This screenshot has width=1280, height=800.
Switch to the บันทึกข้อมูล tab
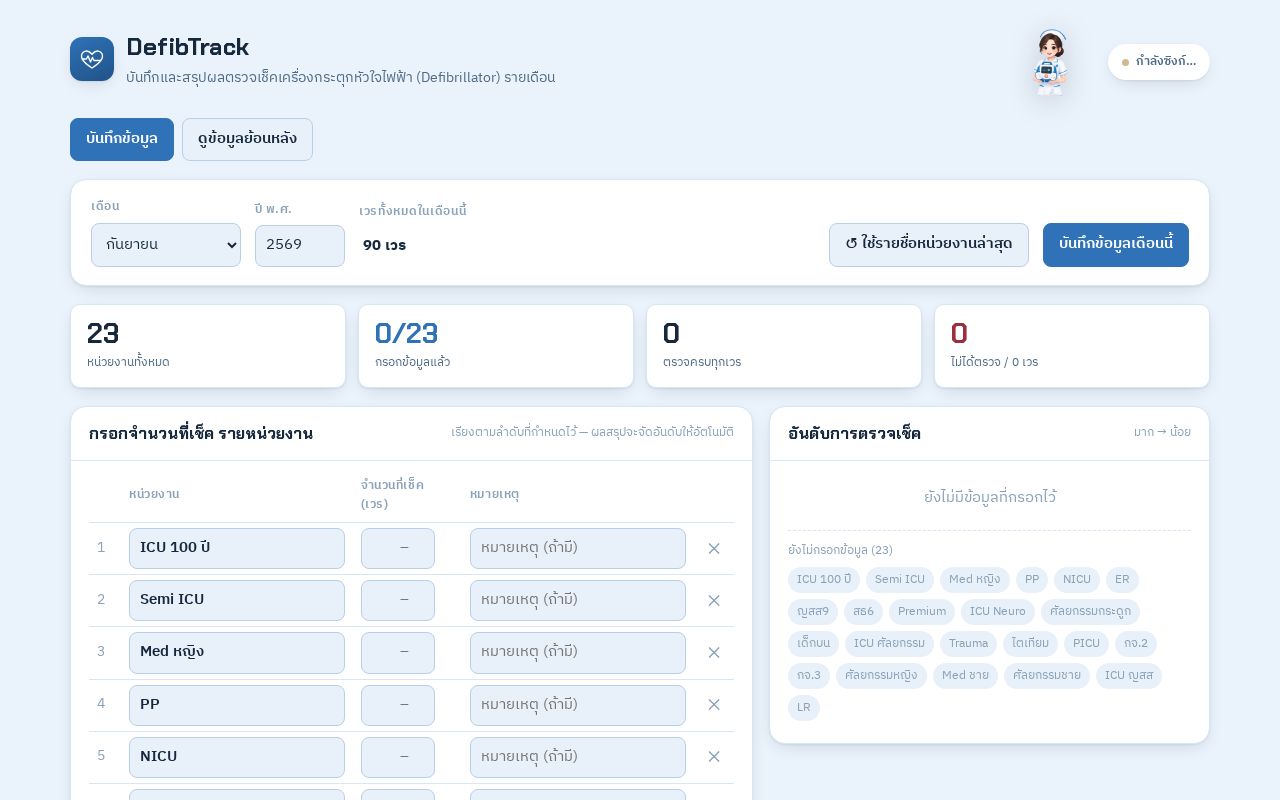pyautogui.click(x=122, y=139)
